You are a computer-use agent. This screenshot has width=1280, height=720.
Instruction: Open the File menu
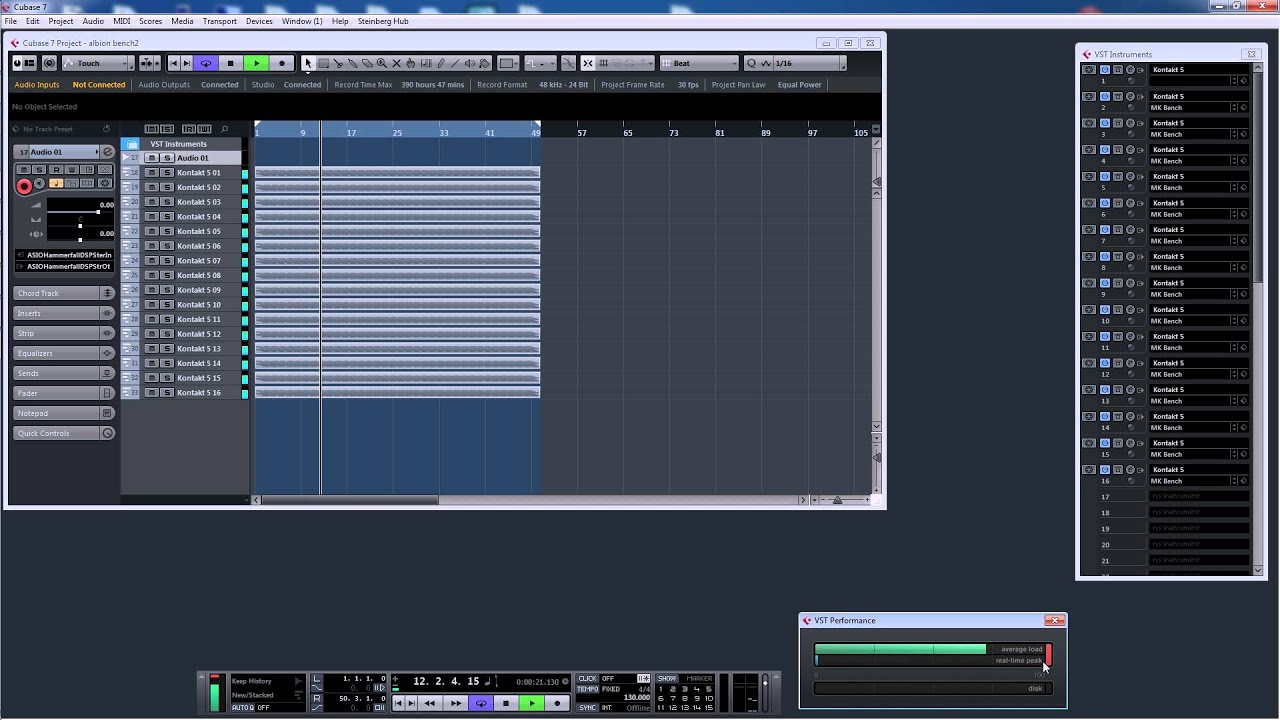click(x=10, y=21)
